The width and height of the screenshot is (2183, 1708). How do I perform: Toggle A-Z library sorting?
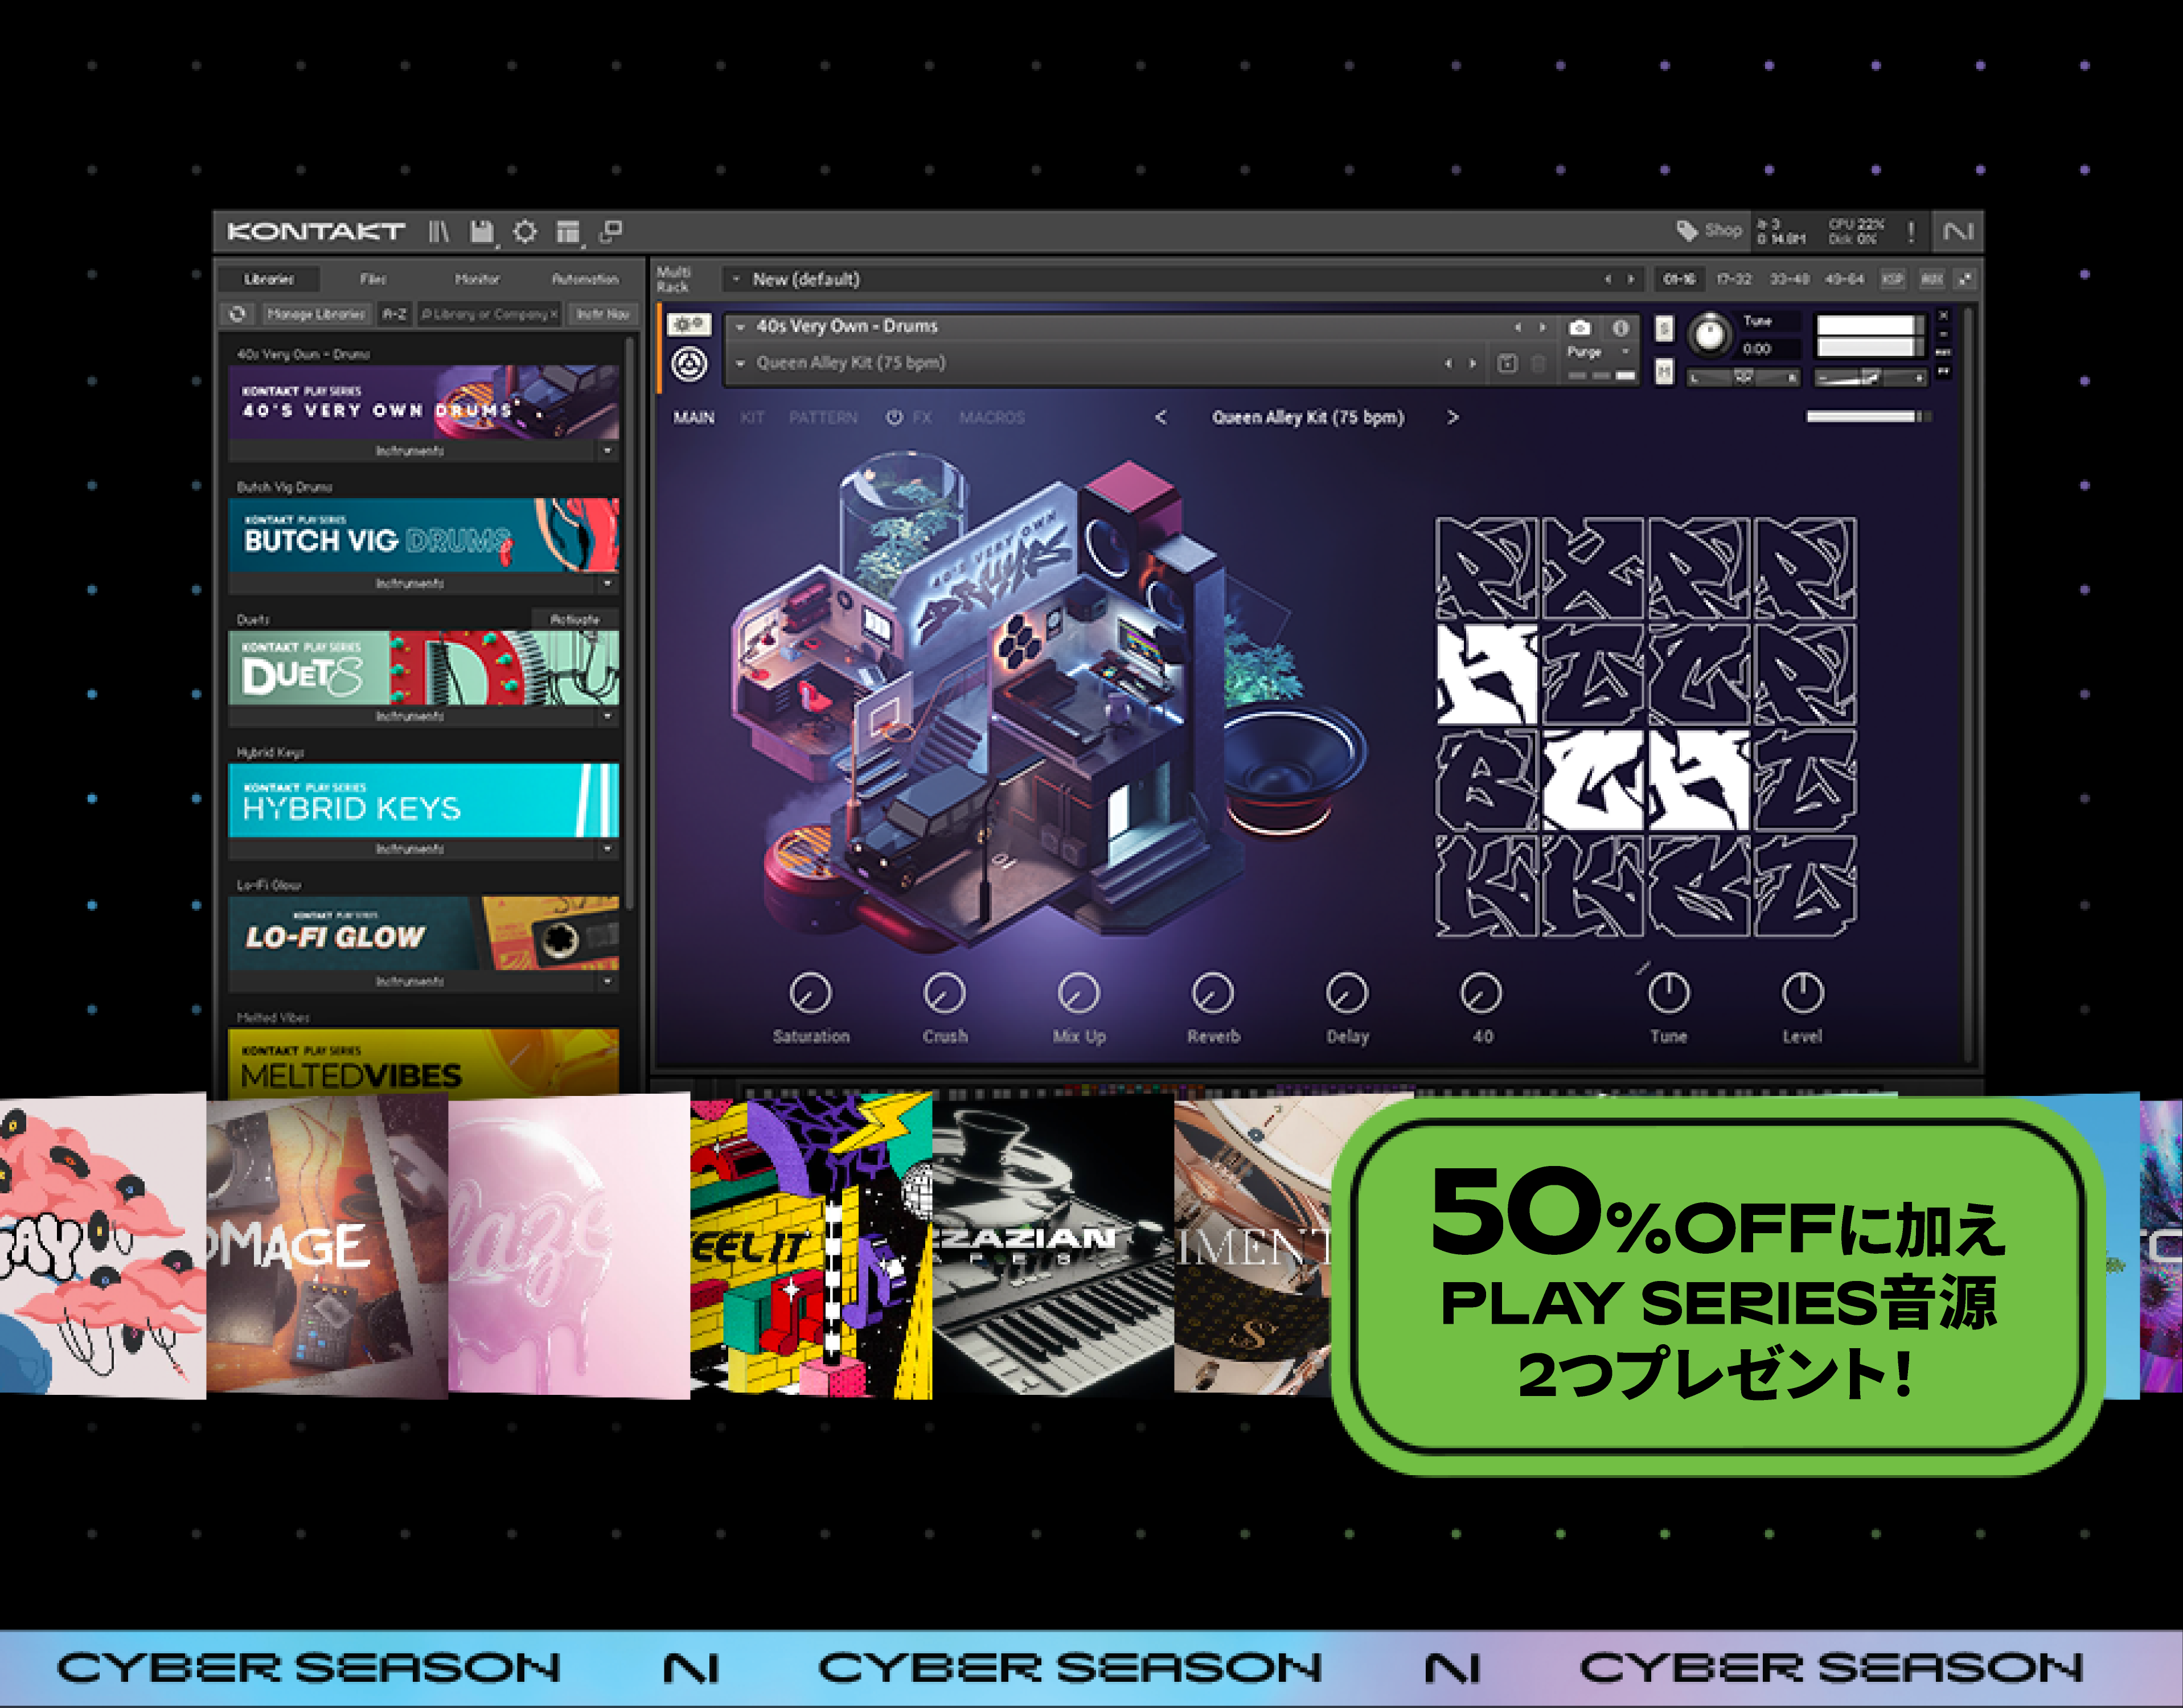(394, 314)
